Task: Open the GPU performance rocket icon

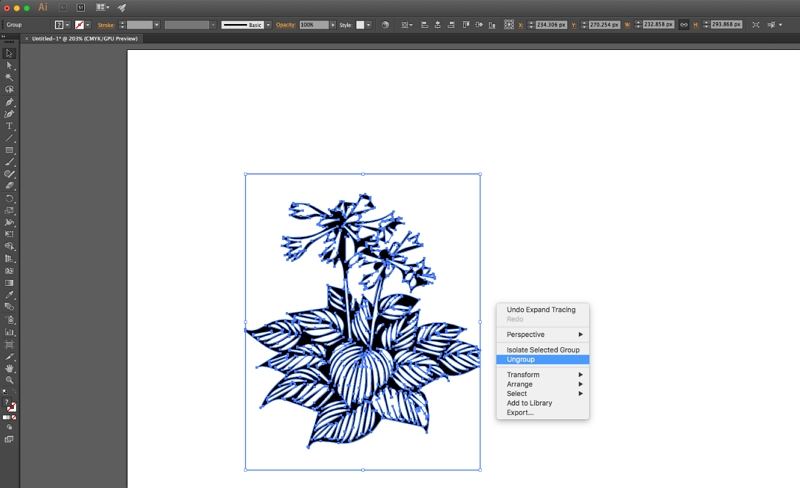Action: (x=122, y=7)
